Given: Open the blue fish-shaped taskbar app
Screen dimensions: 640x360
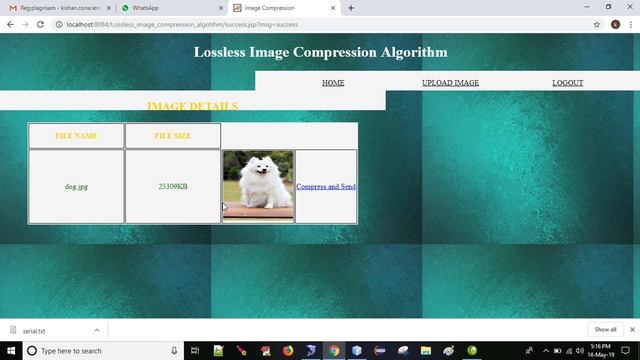Looking at the screenshot, I should 311,351.
